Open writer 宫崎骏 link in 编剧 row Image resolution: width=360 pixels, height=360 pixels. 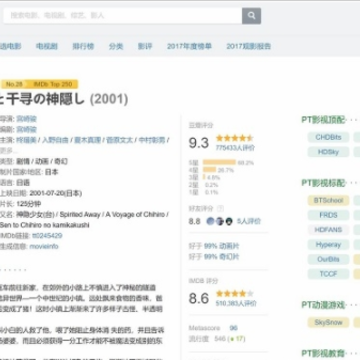(x=27, y=129)
